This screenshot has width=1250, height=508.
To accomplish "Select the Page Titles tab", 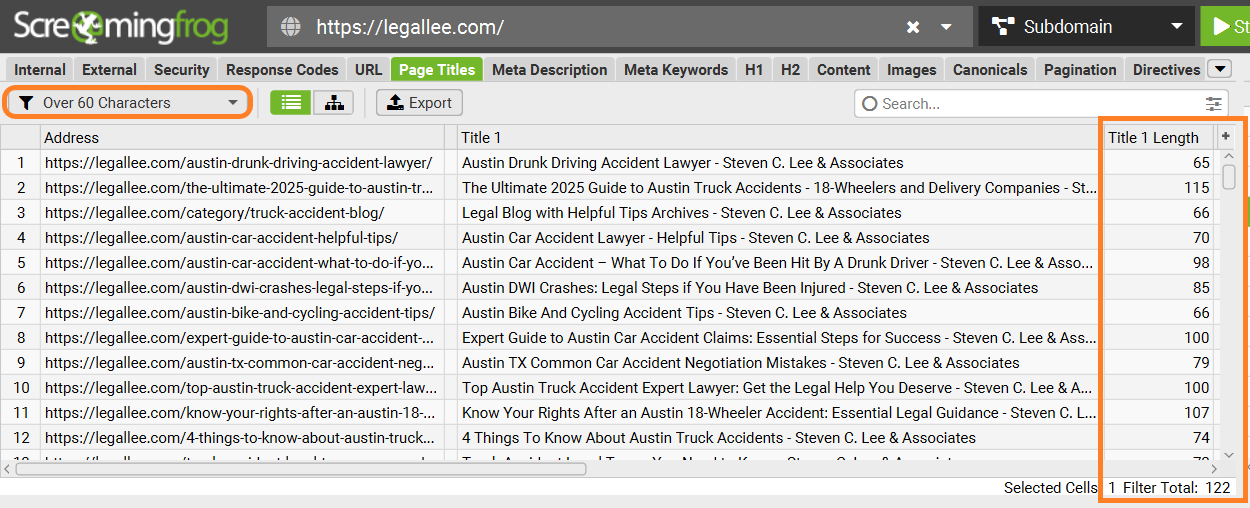I will click(x=437, y=69).
